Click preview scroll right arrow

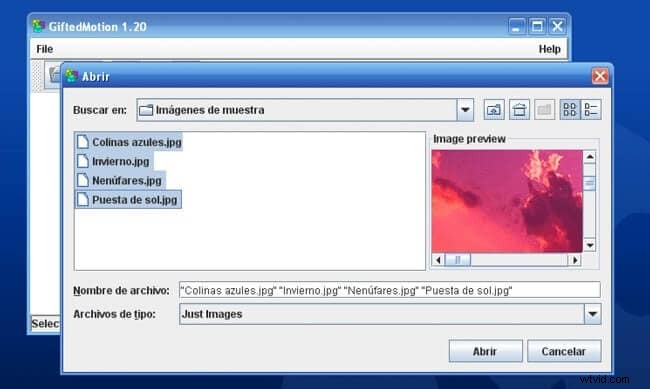575,260
